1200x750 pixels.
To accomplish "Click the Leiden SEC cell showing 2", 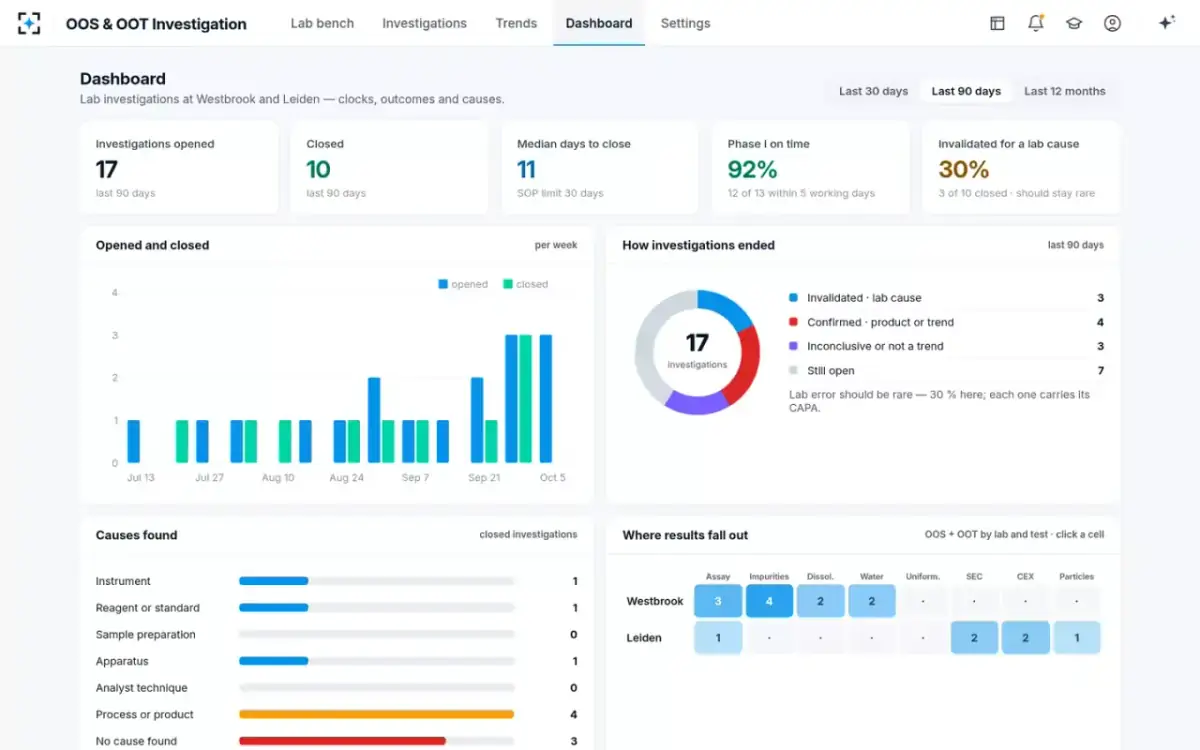I will point(974,638).
